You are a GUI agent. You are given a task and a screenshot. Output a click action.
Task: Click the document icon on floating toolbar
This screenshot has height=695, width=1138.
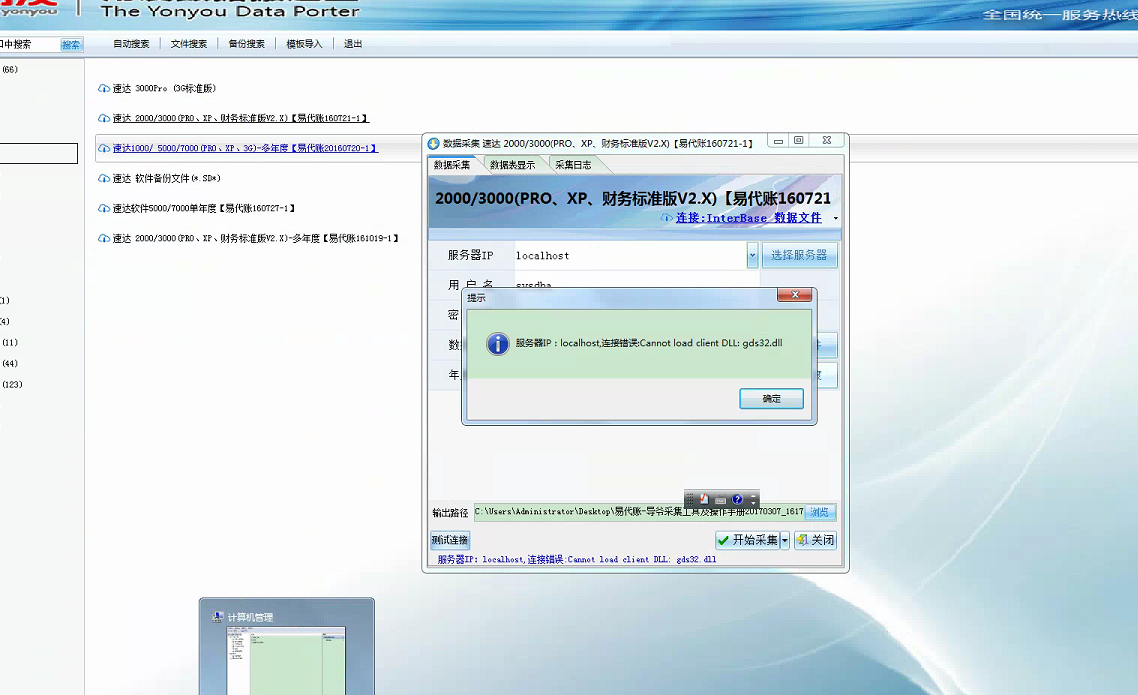[x=704, y=499]
